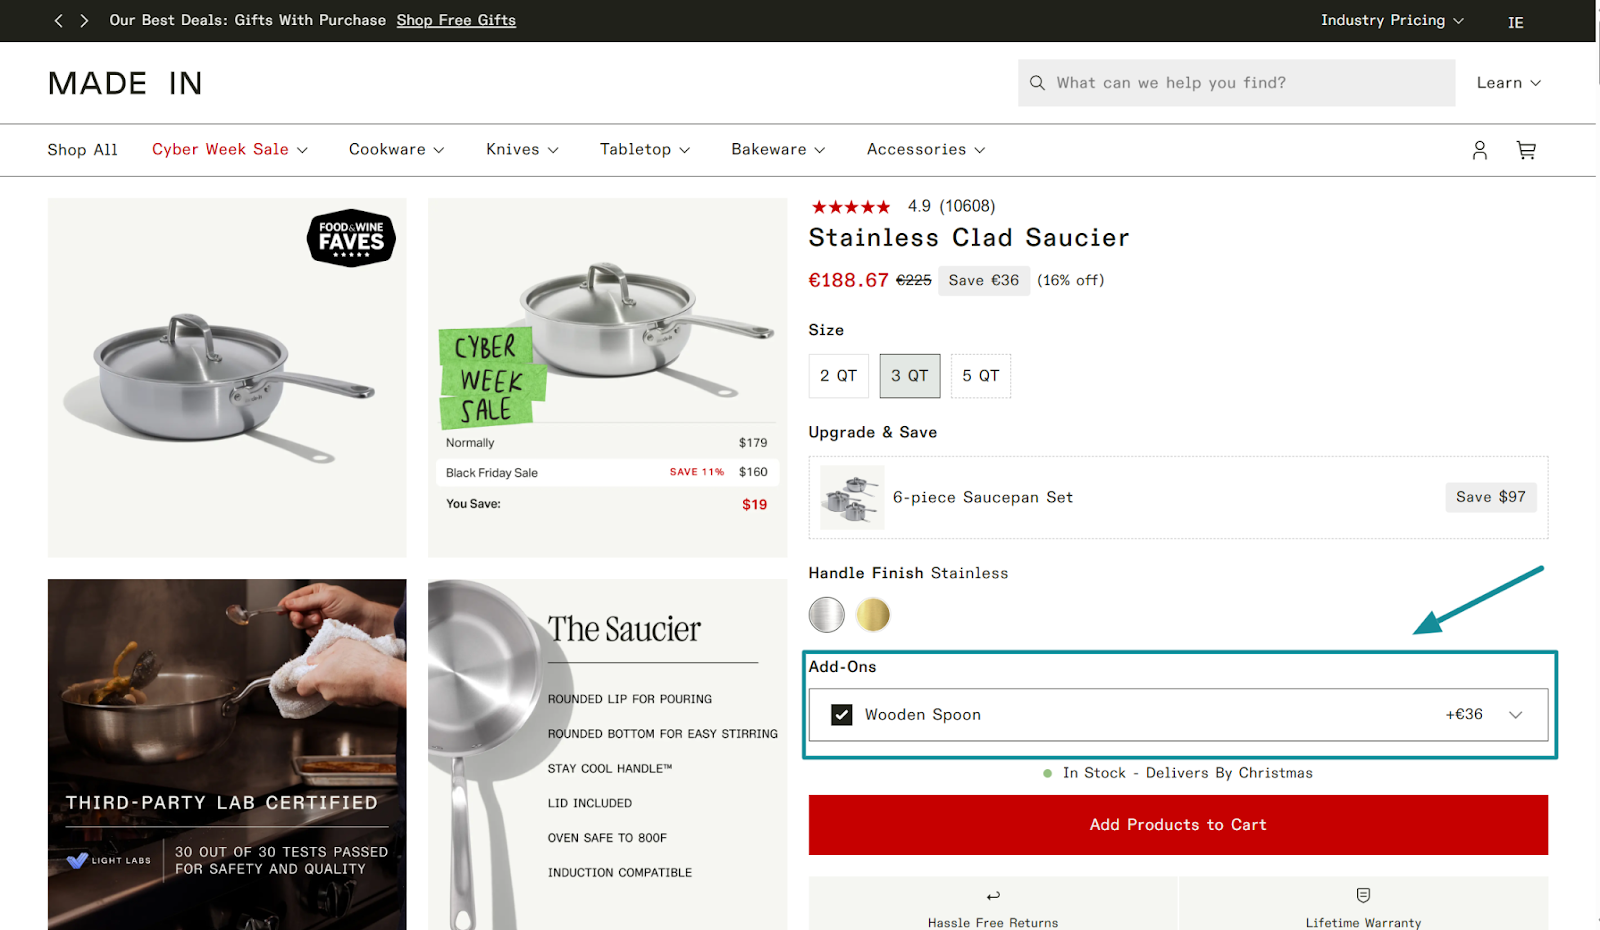
Task: Go to previous promo banner arrow
Action: 58,21
